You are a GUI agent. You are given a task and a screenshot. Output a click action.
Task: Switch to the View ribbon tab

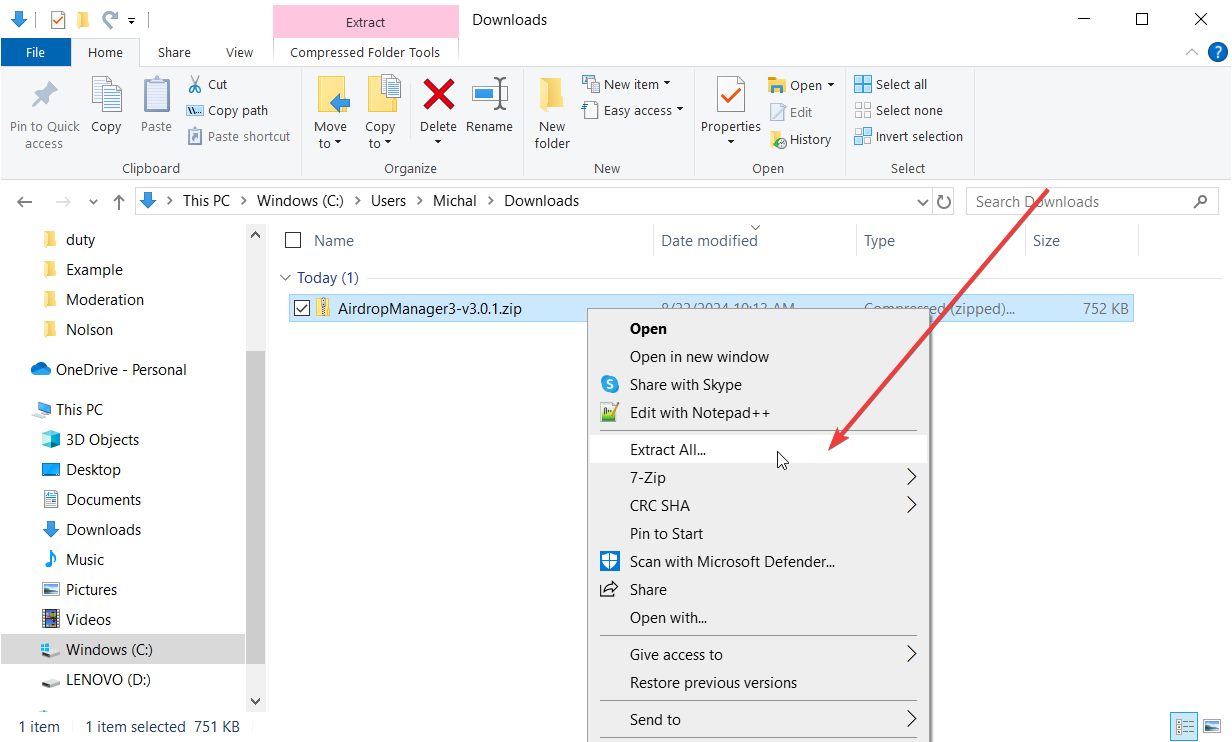pos(239,51)
